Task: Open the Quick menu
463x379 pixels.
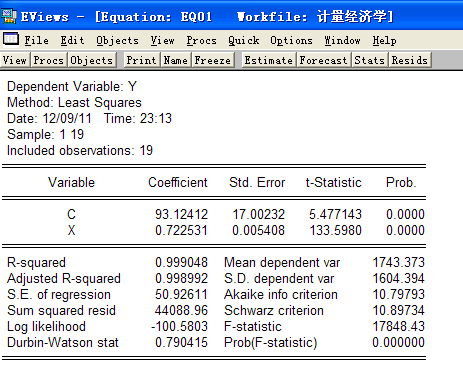Action: [244, 40]
